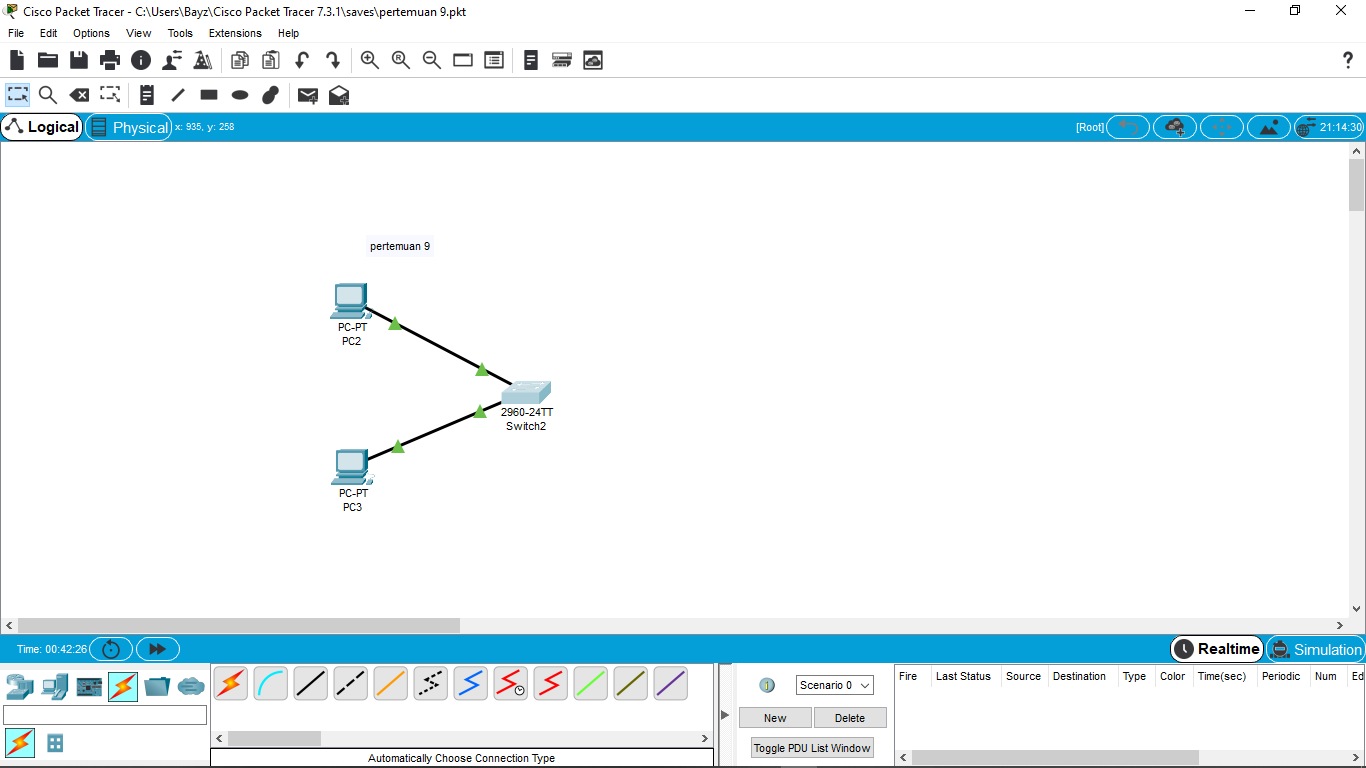Screen dimensions: 1366x768
Task: Create new cluster with cloud-plus icon
Action: (1175, 127)
